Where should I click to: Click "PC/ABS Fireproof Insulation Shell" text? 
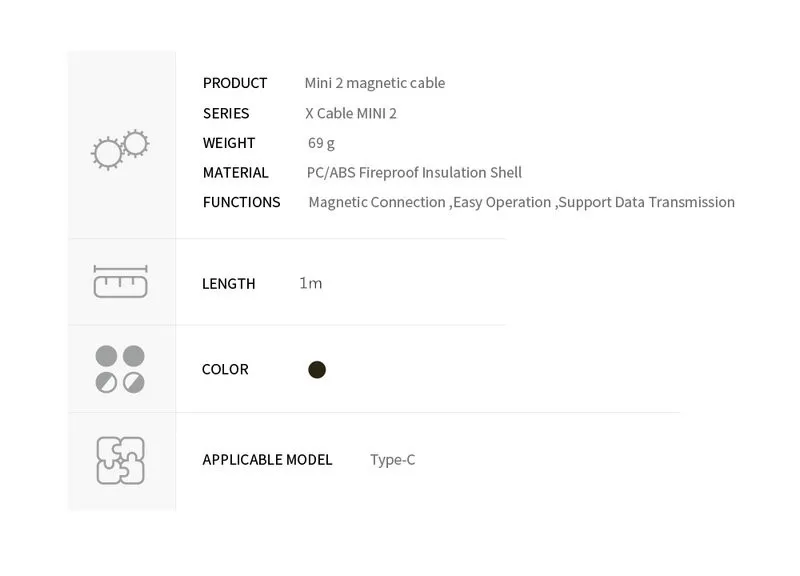pos(414,173)
